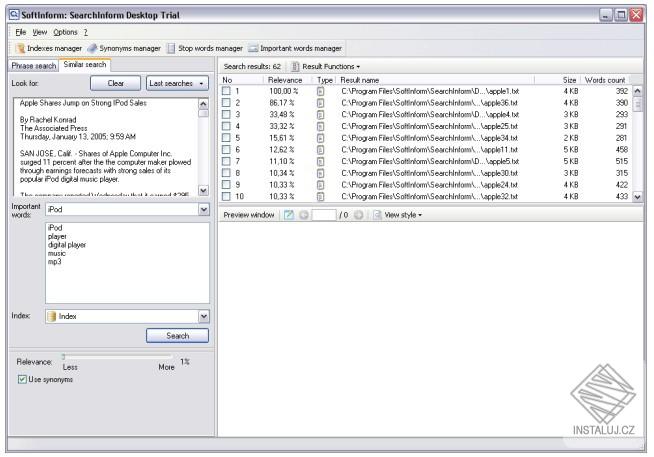Click scroll down arrow in Look for box
This screenshot has height=457, width=654.
[203, 191]
